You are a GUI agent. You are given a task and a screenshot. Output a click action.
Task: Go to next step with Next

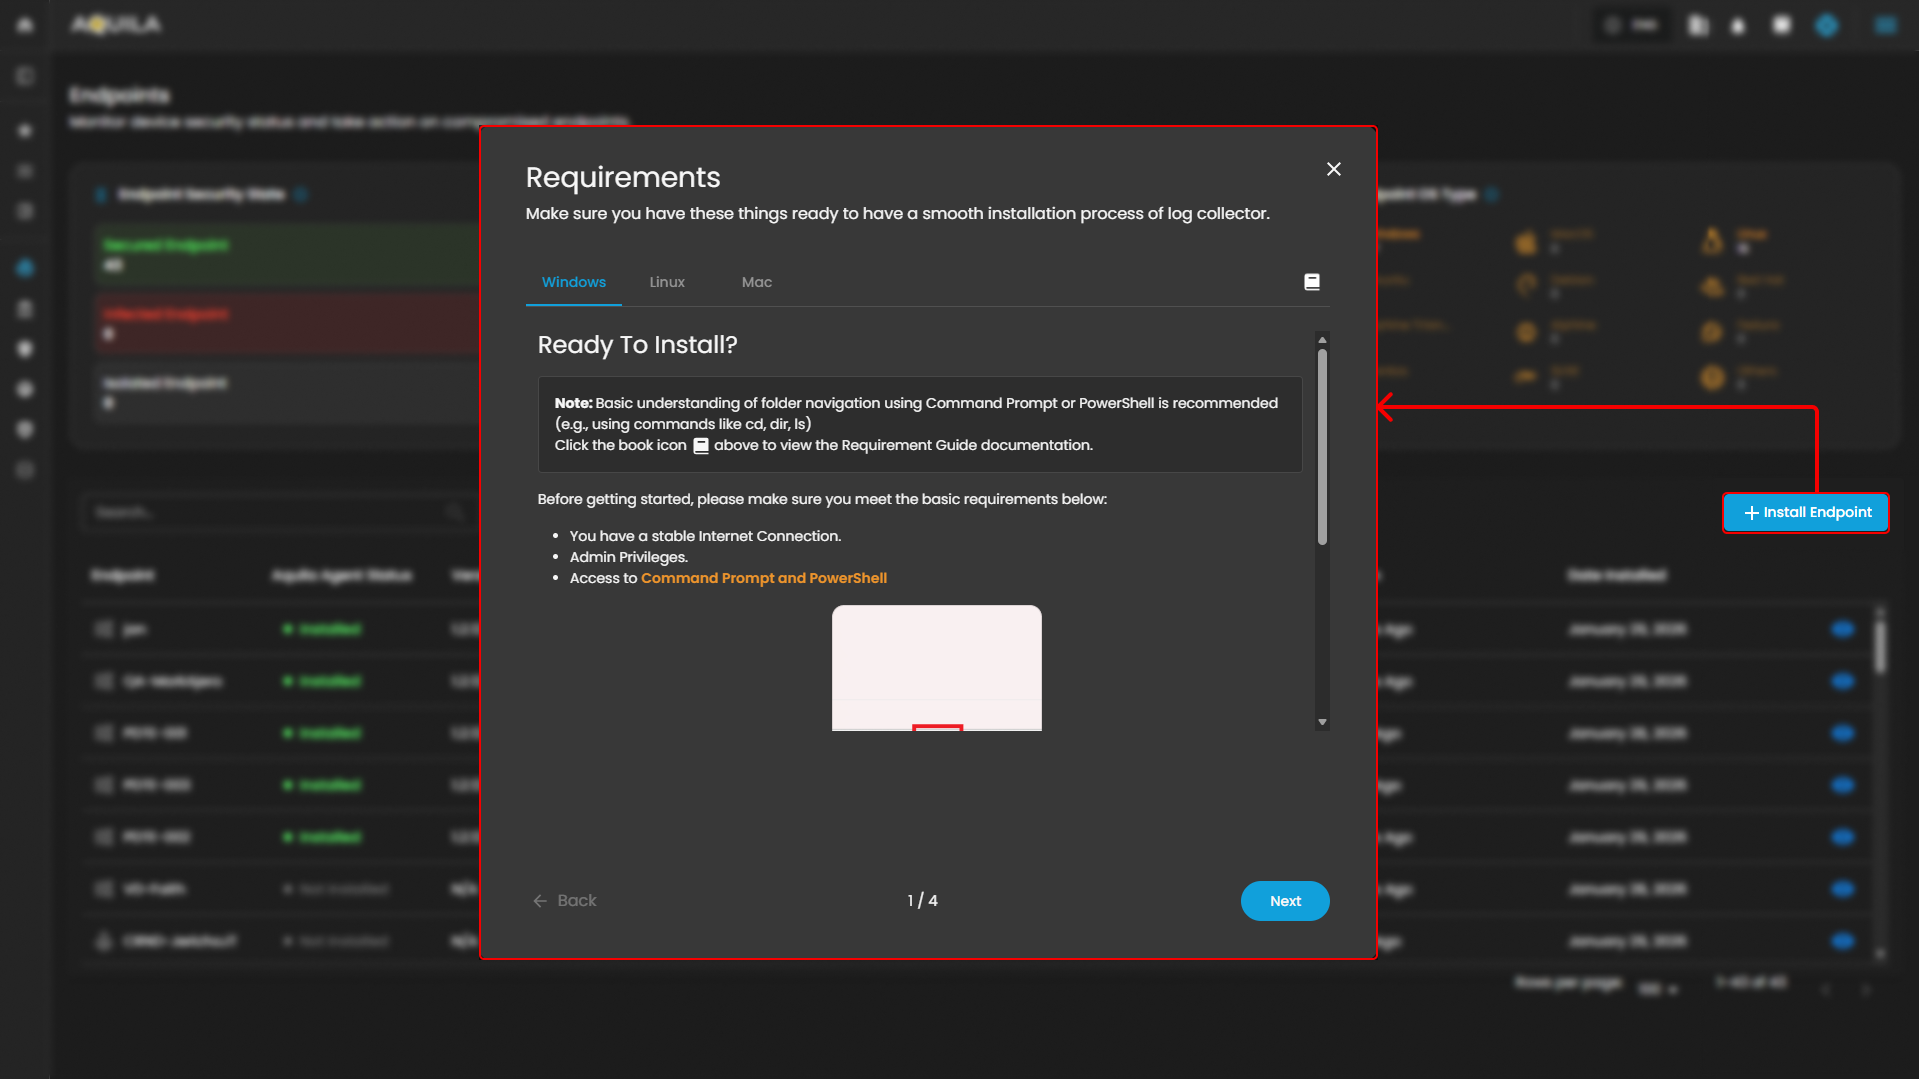tap(1284, 901)
